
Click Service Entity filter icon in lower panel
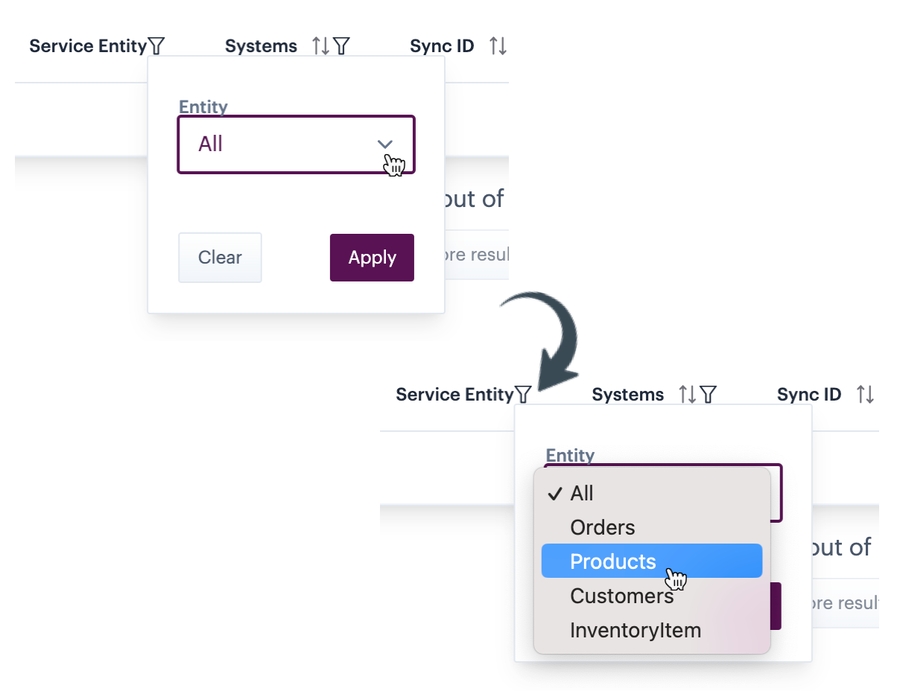pos(523,394)
